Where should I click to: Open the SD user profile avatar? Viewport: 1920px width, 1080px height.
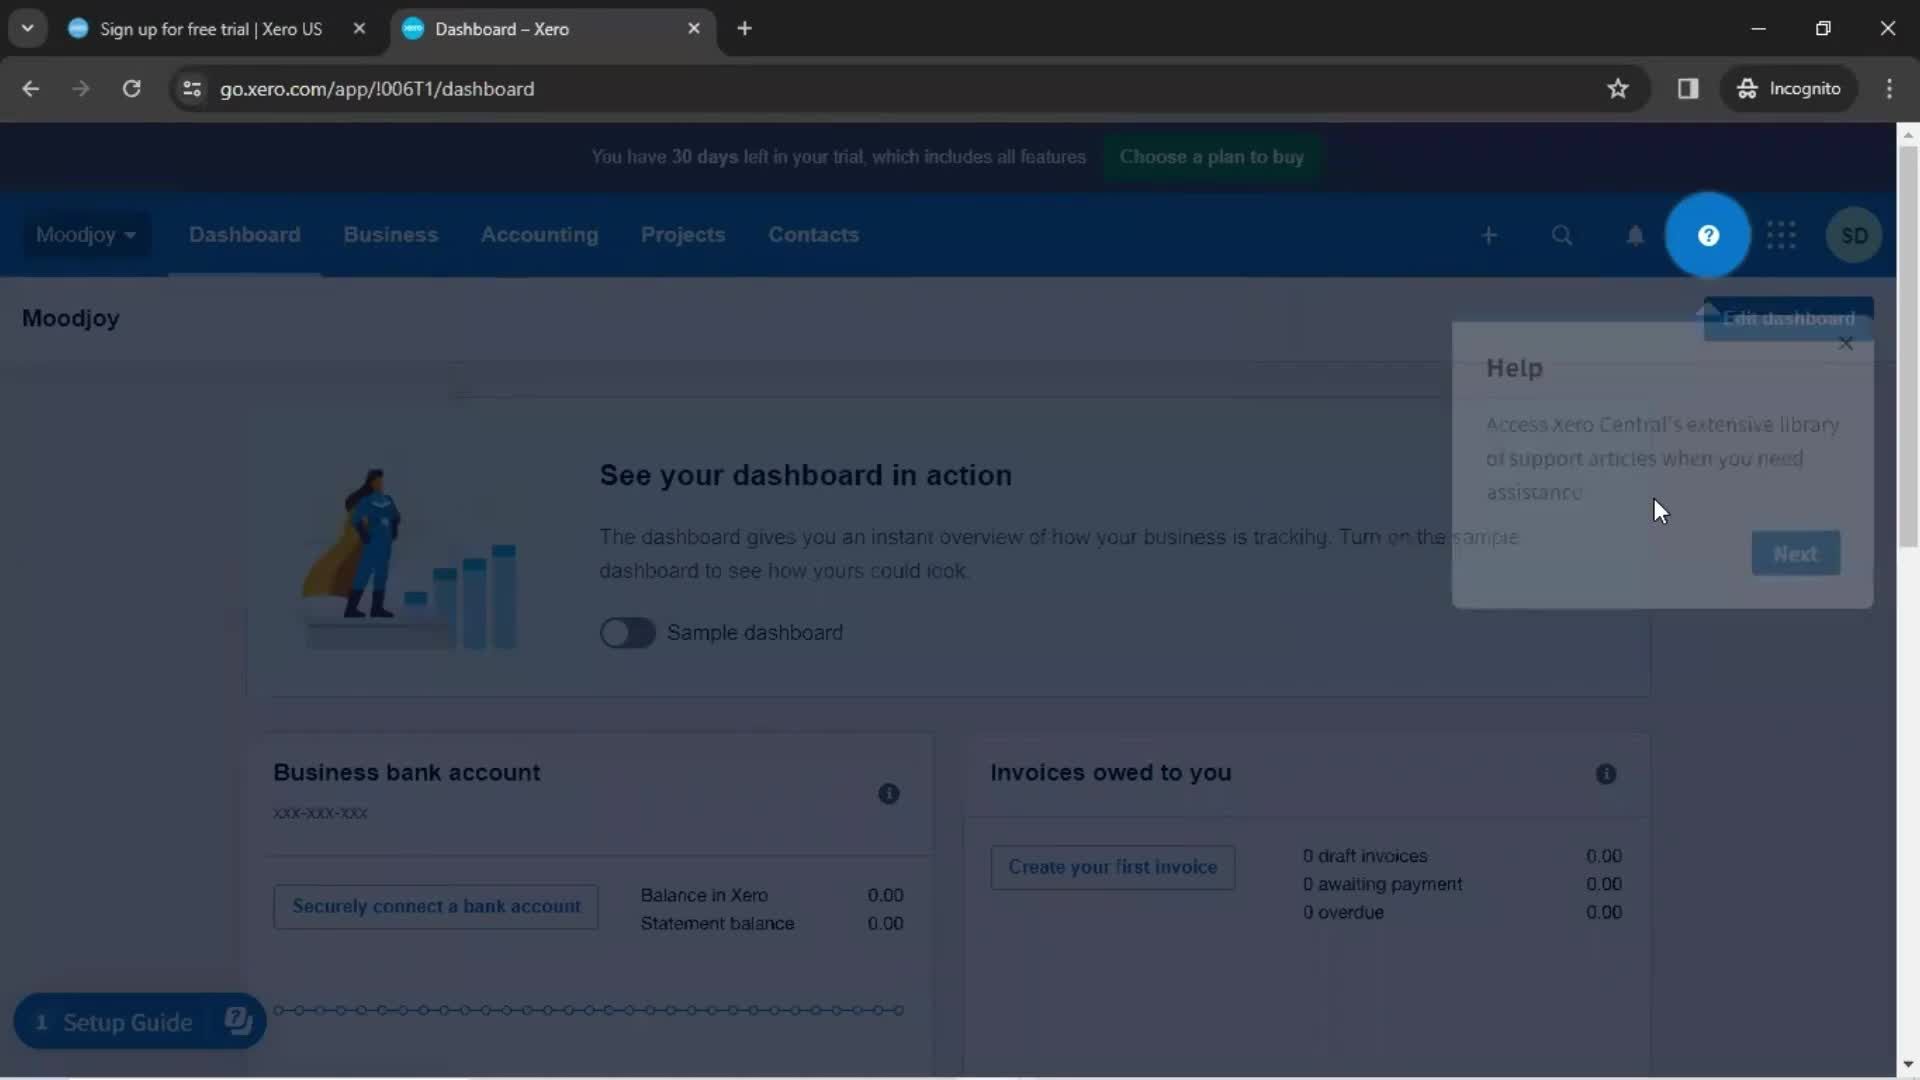click(1854, 235)
